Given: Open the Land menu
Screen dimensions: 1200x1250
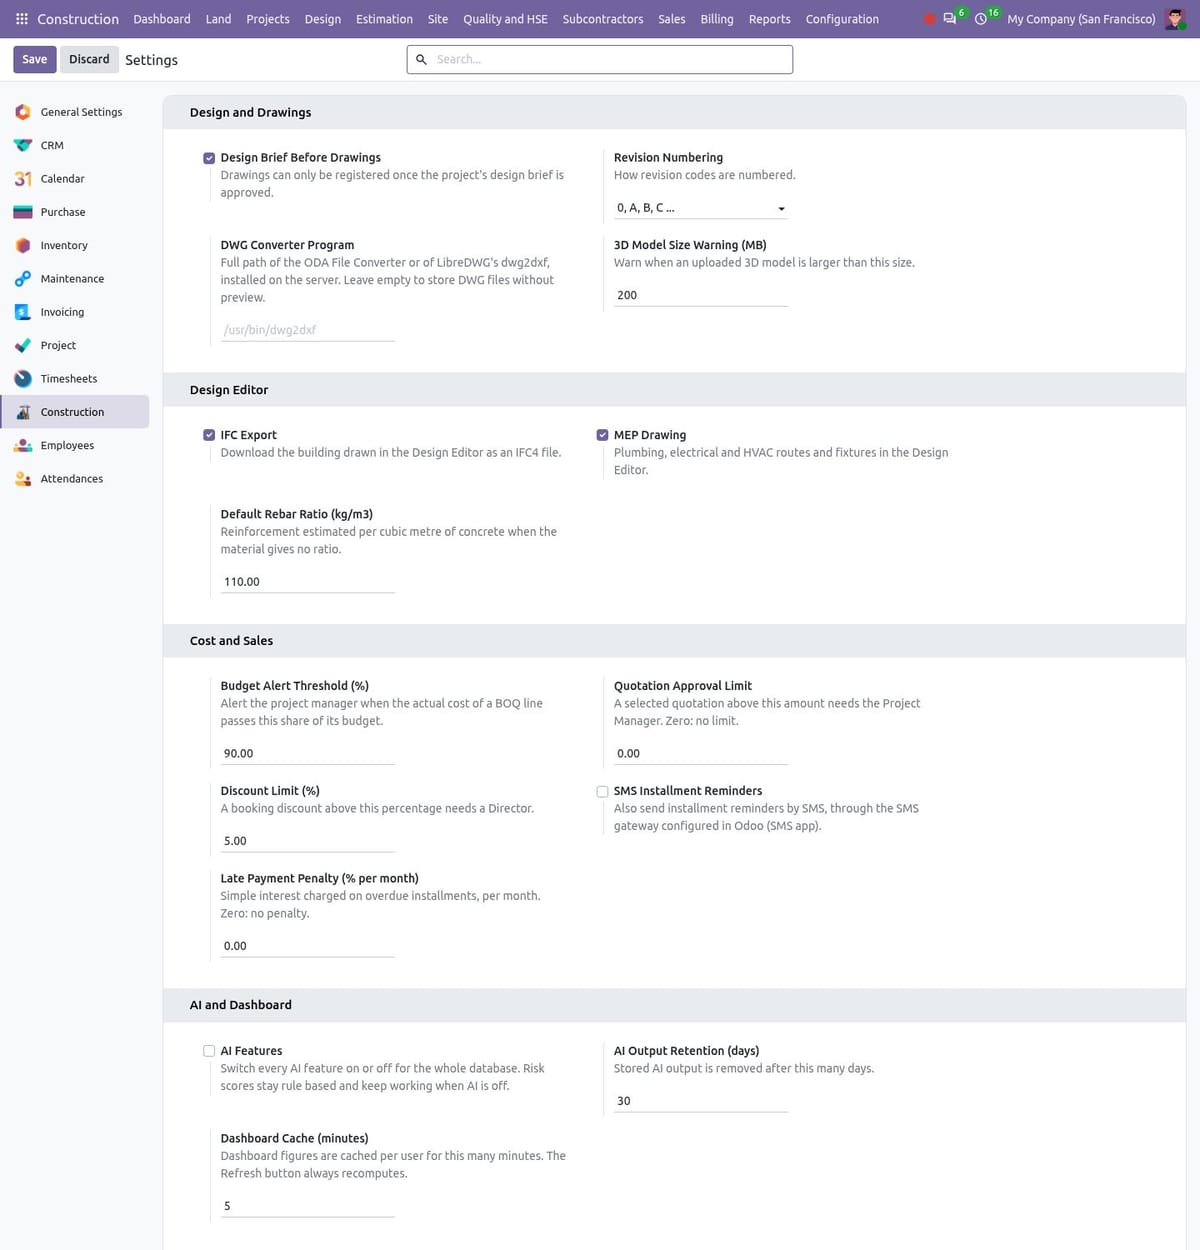Looking at the screenshot, I should pyautogui.click(x=218, y=19).
